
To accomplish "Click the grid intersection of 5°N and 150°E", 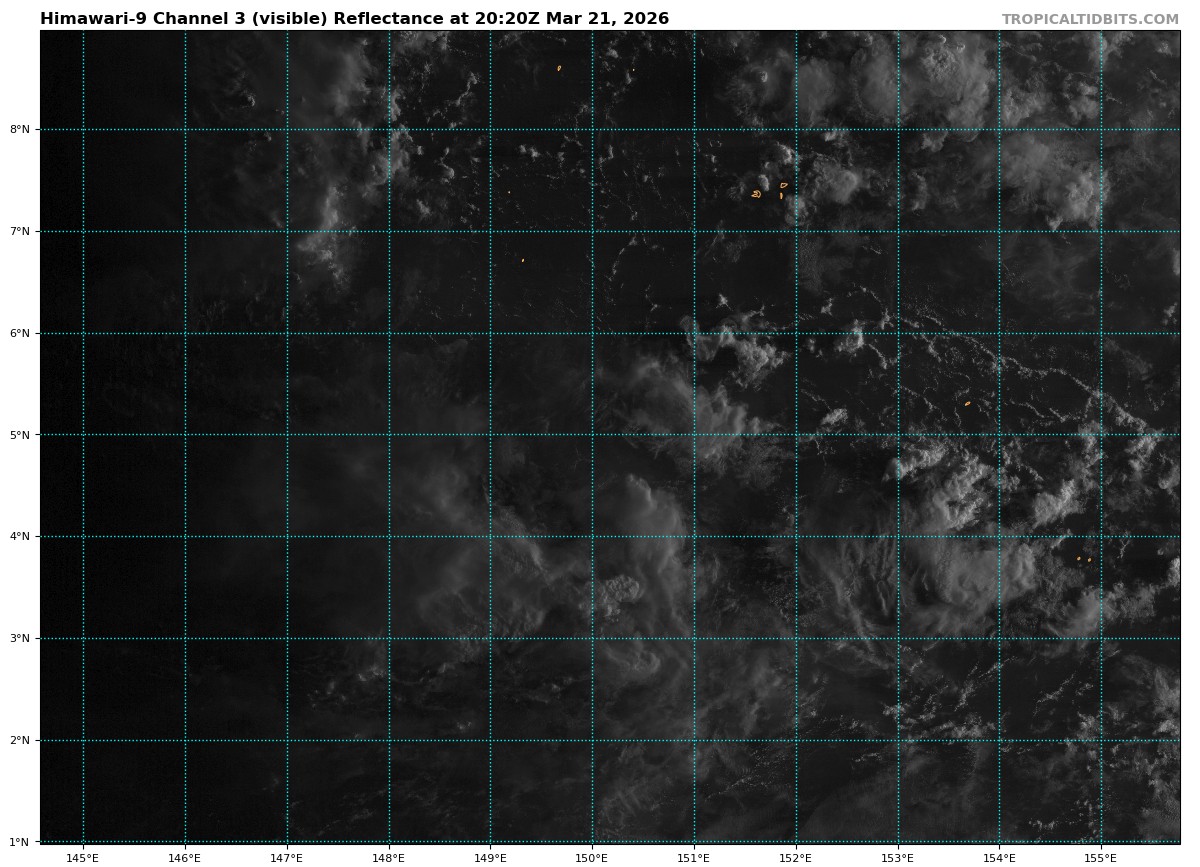I will pos(592,435).
